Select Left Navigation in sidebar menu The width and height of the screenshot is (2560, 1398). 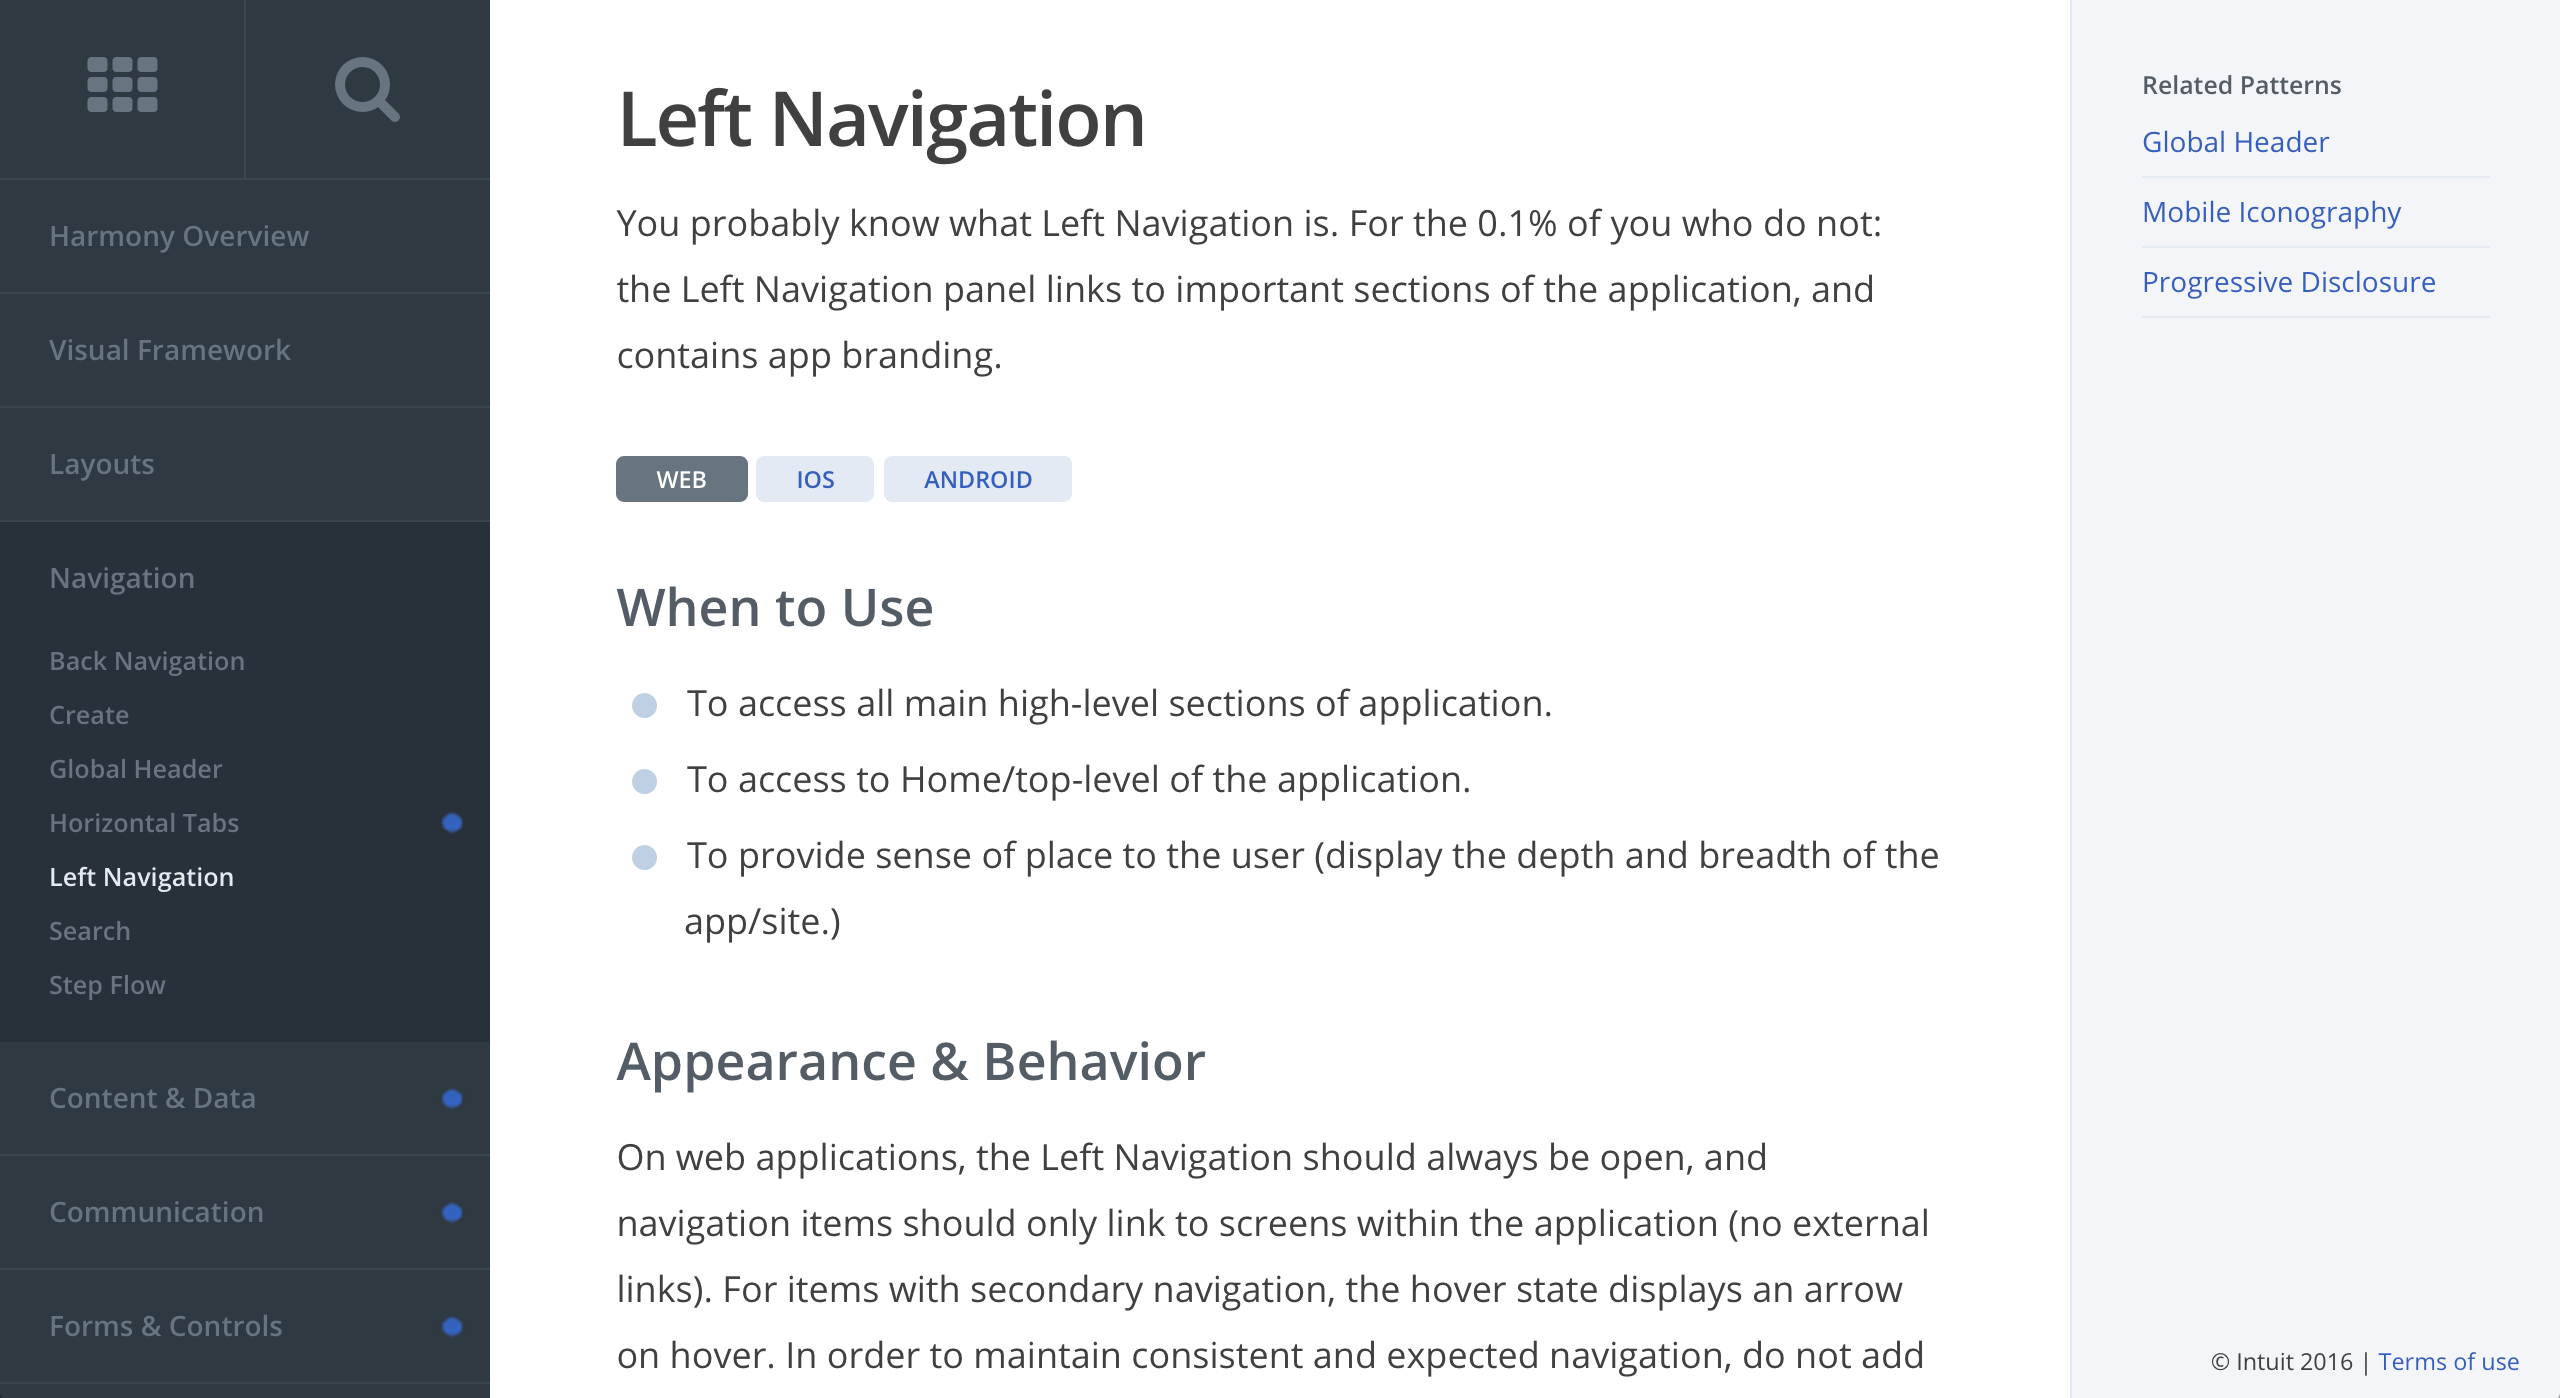[143, 878]
